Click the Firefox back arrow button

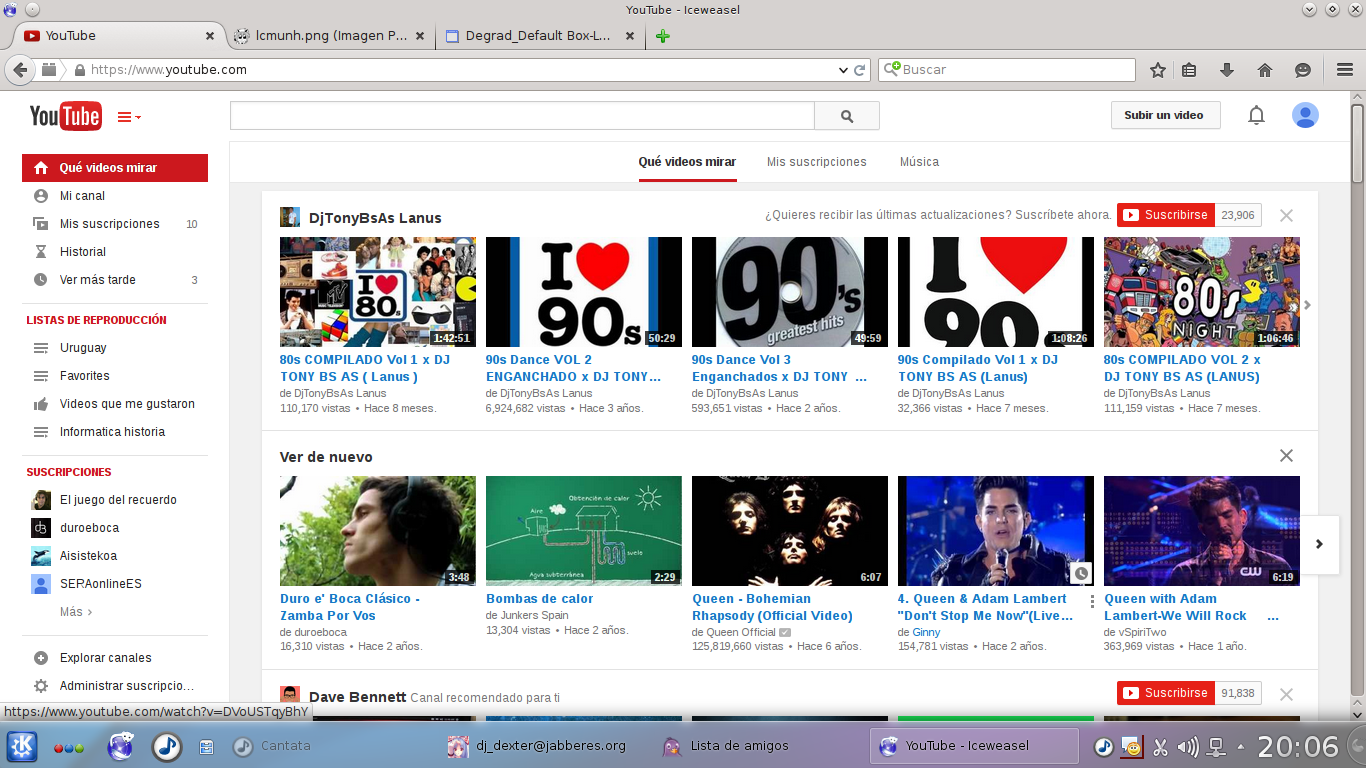(x=19, y=70)
